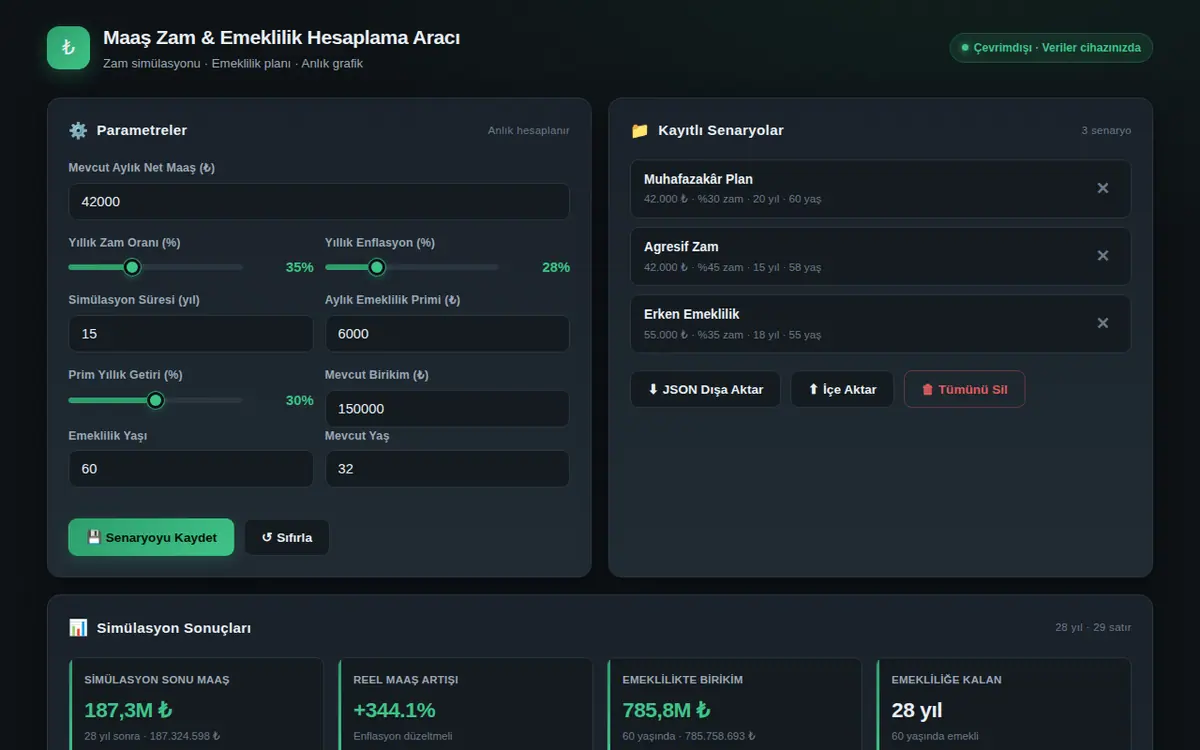Image resolution: width=1200 pixels, height=750 pixels.
Task: Remove the Agresif Zam scenario
Action: pos(1103,256)
